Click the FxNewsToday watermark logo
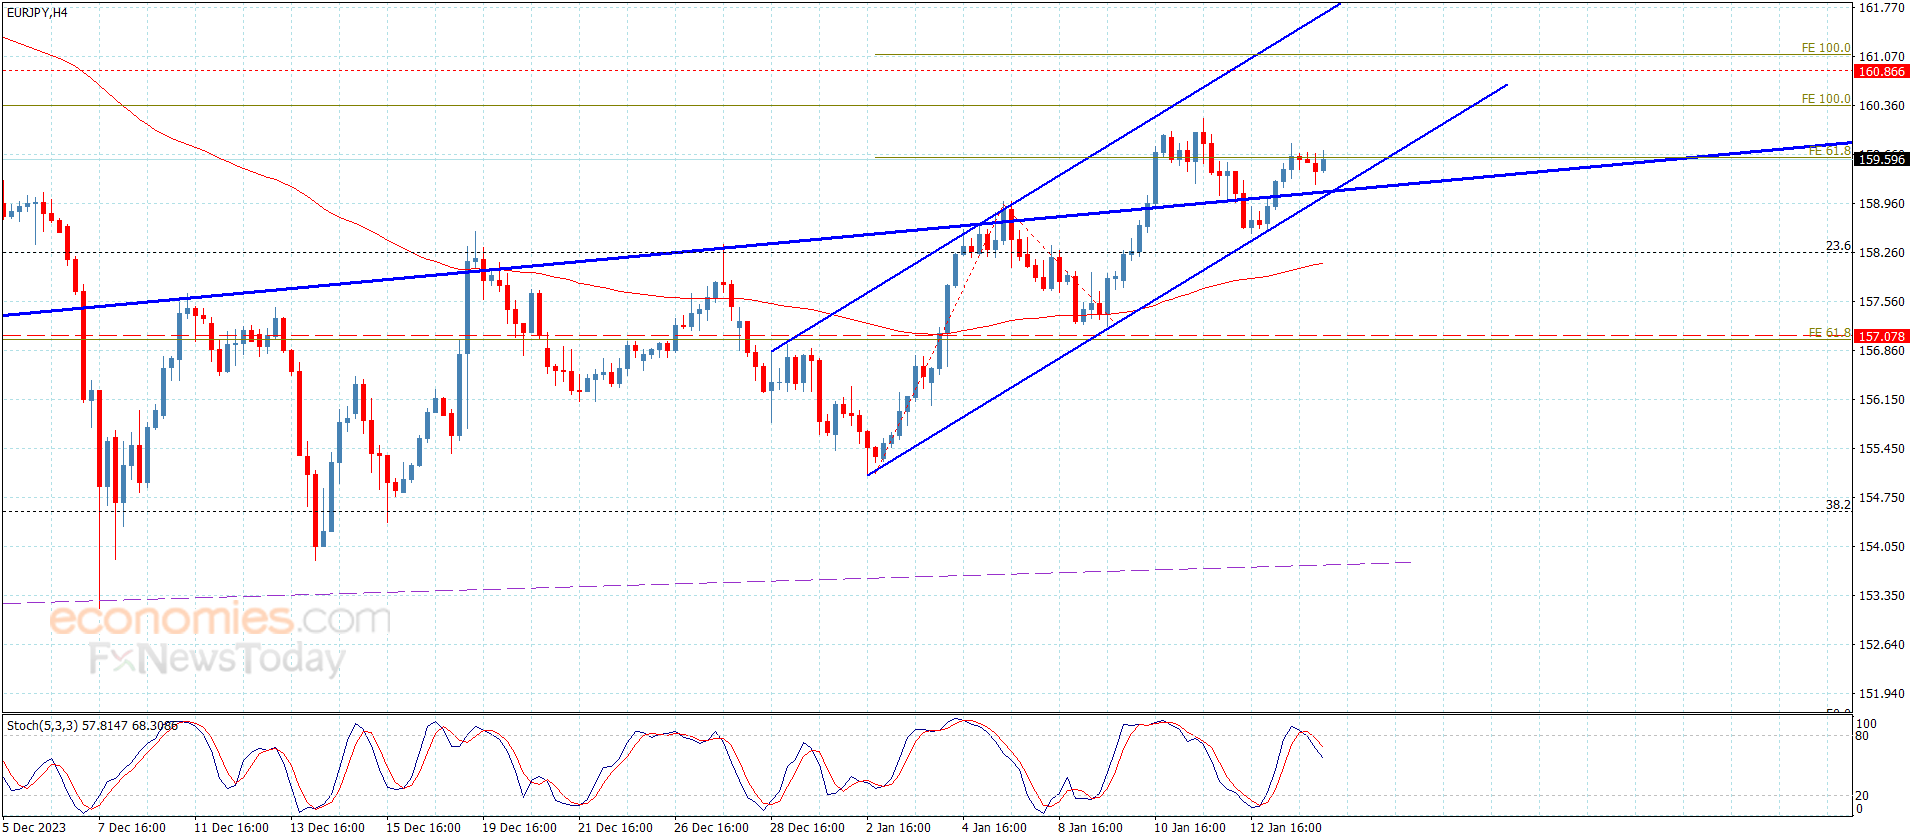 (x=217, y=658)
